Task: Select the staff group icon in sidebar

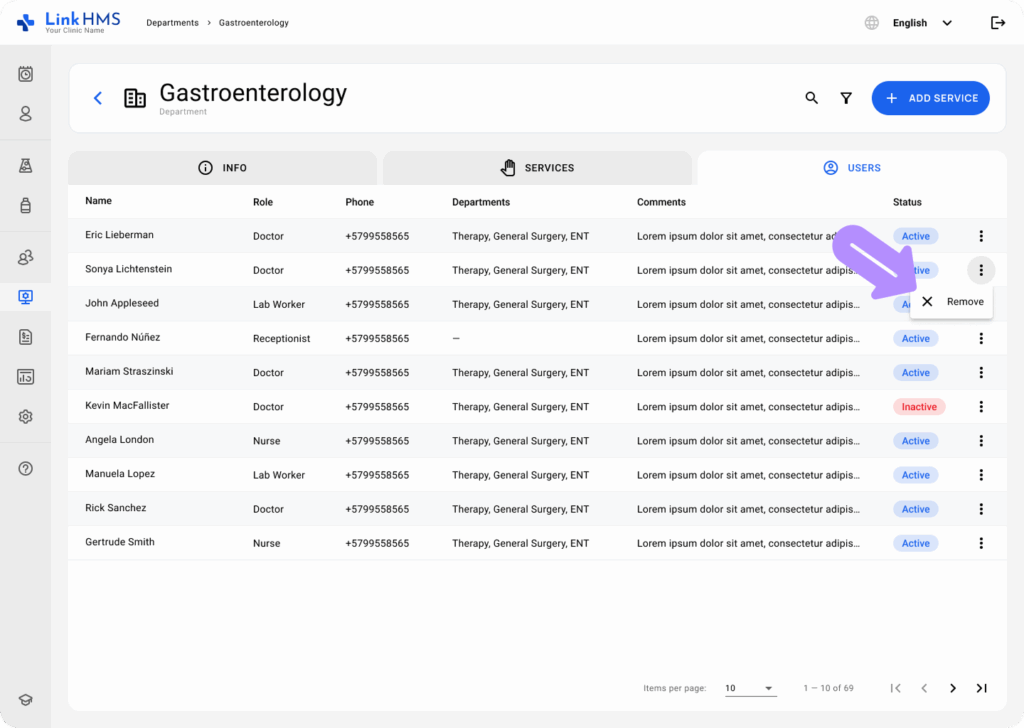Action: coord(25,256)
